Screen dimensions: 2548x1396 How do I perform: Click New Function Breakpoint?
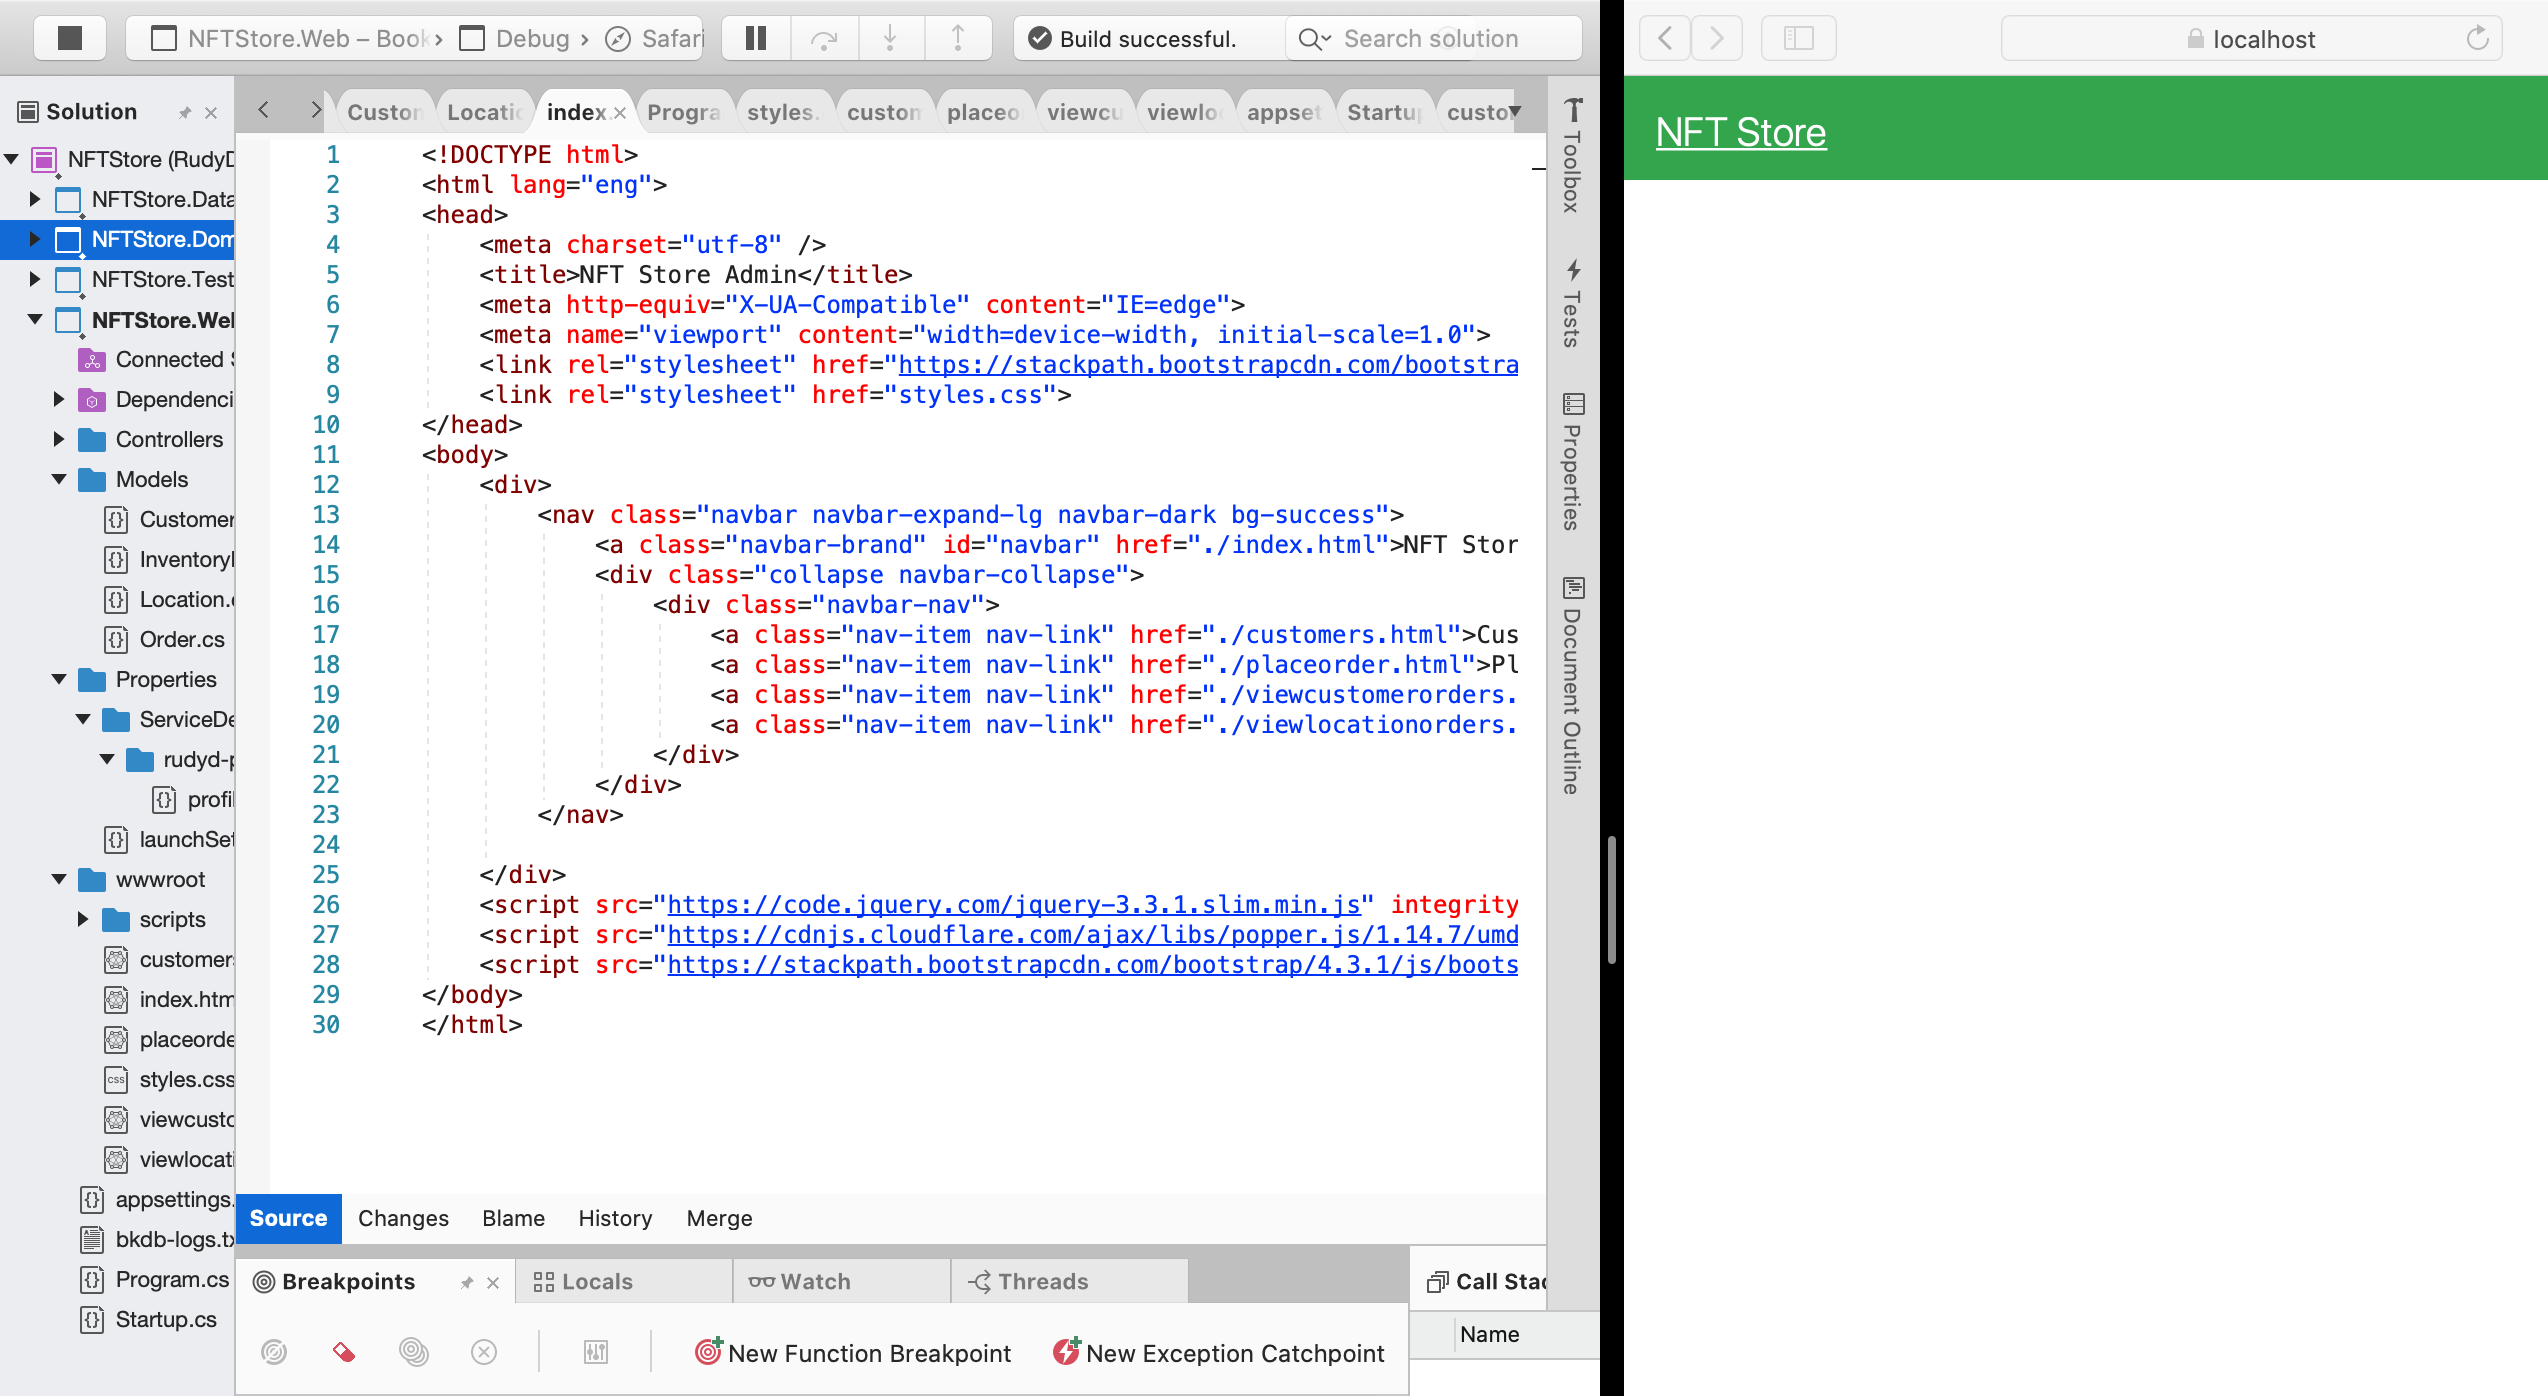853,1353
